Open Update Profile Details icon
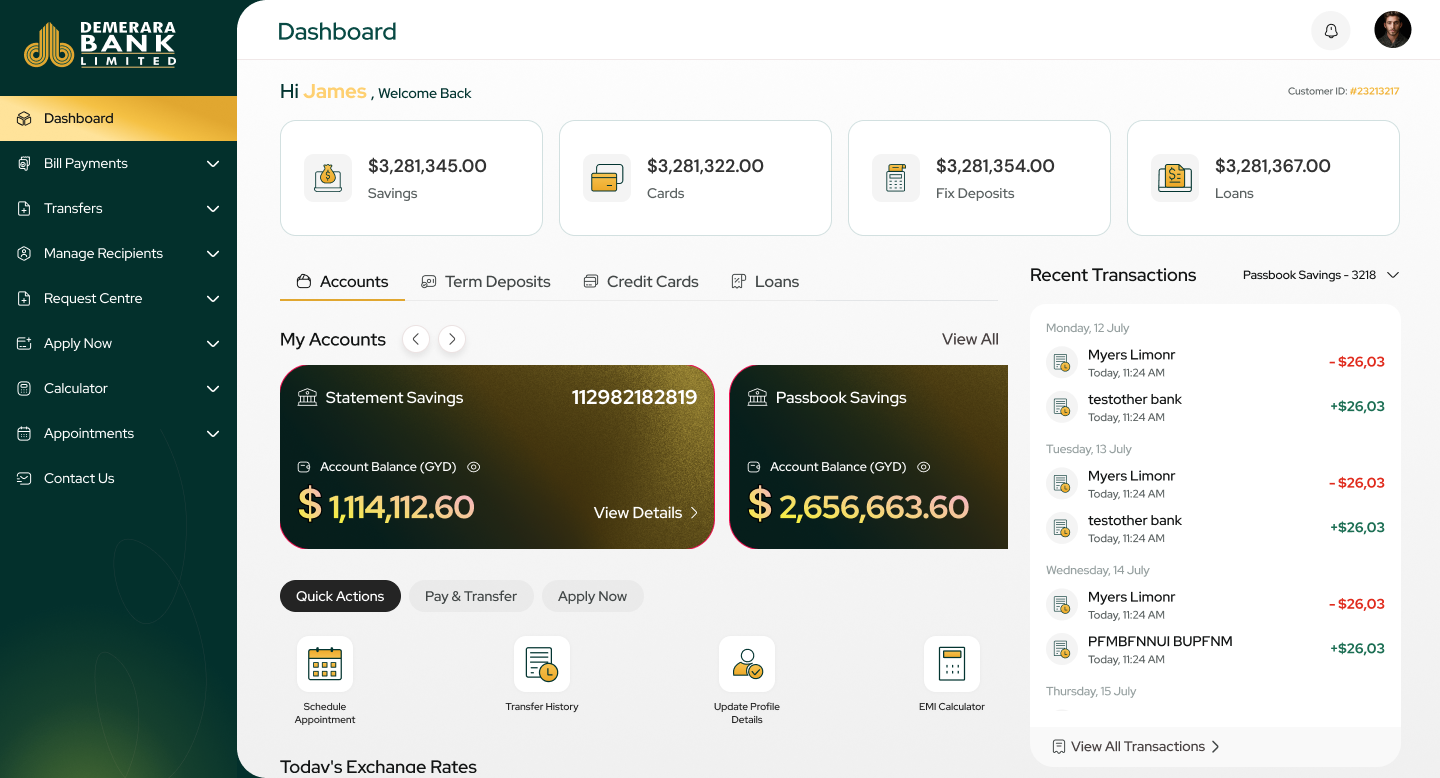This screenshot has width=1440, height=778. click(x=747, y=664)
